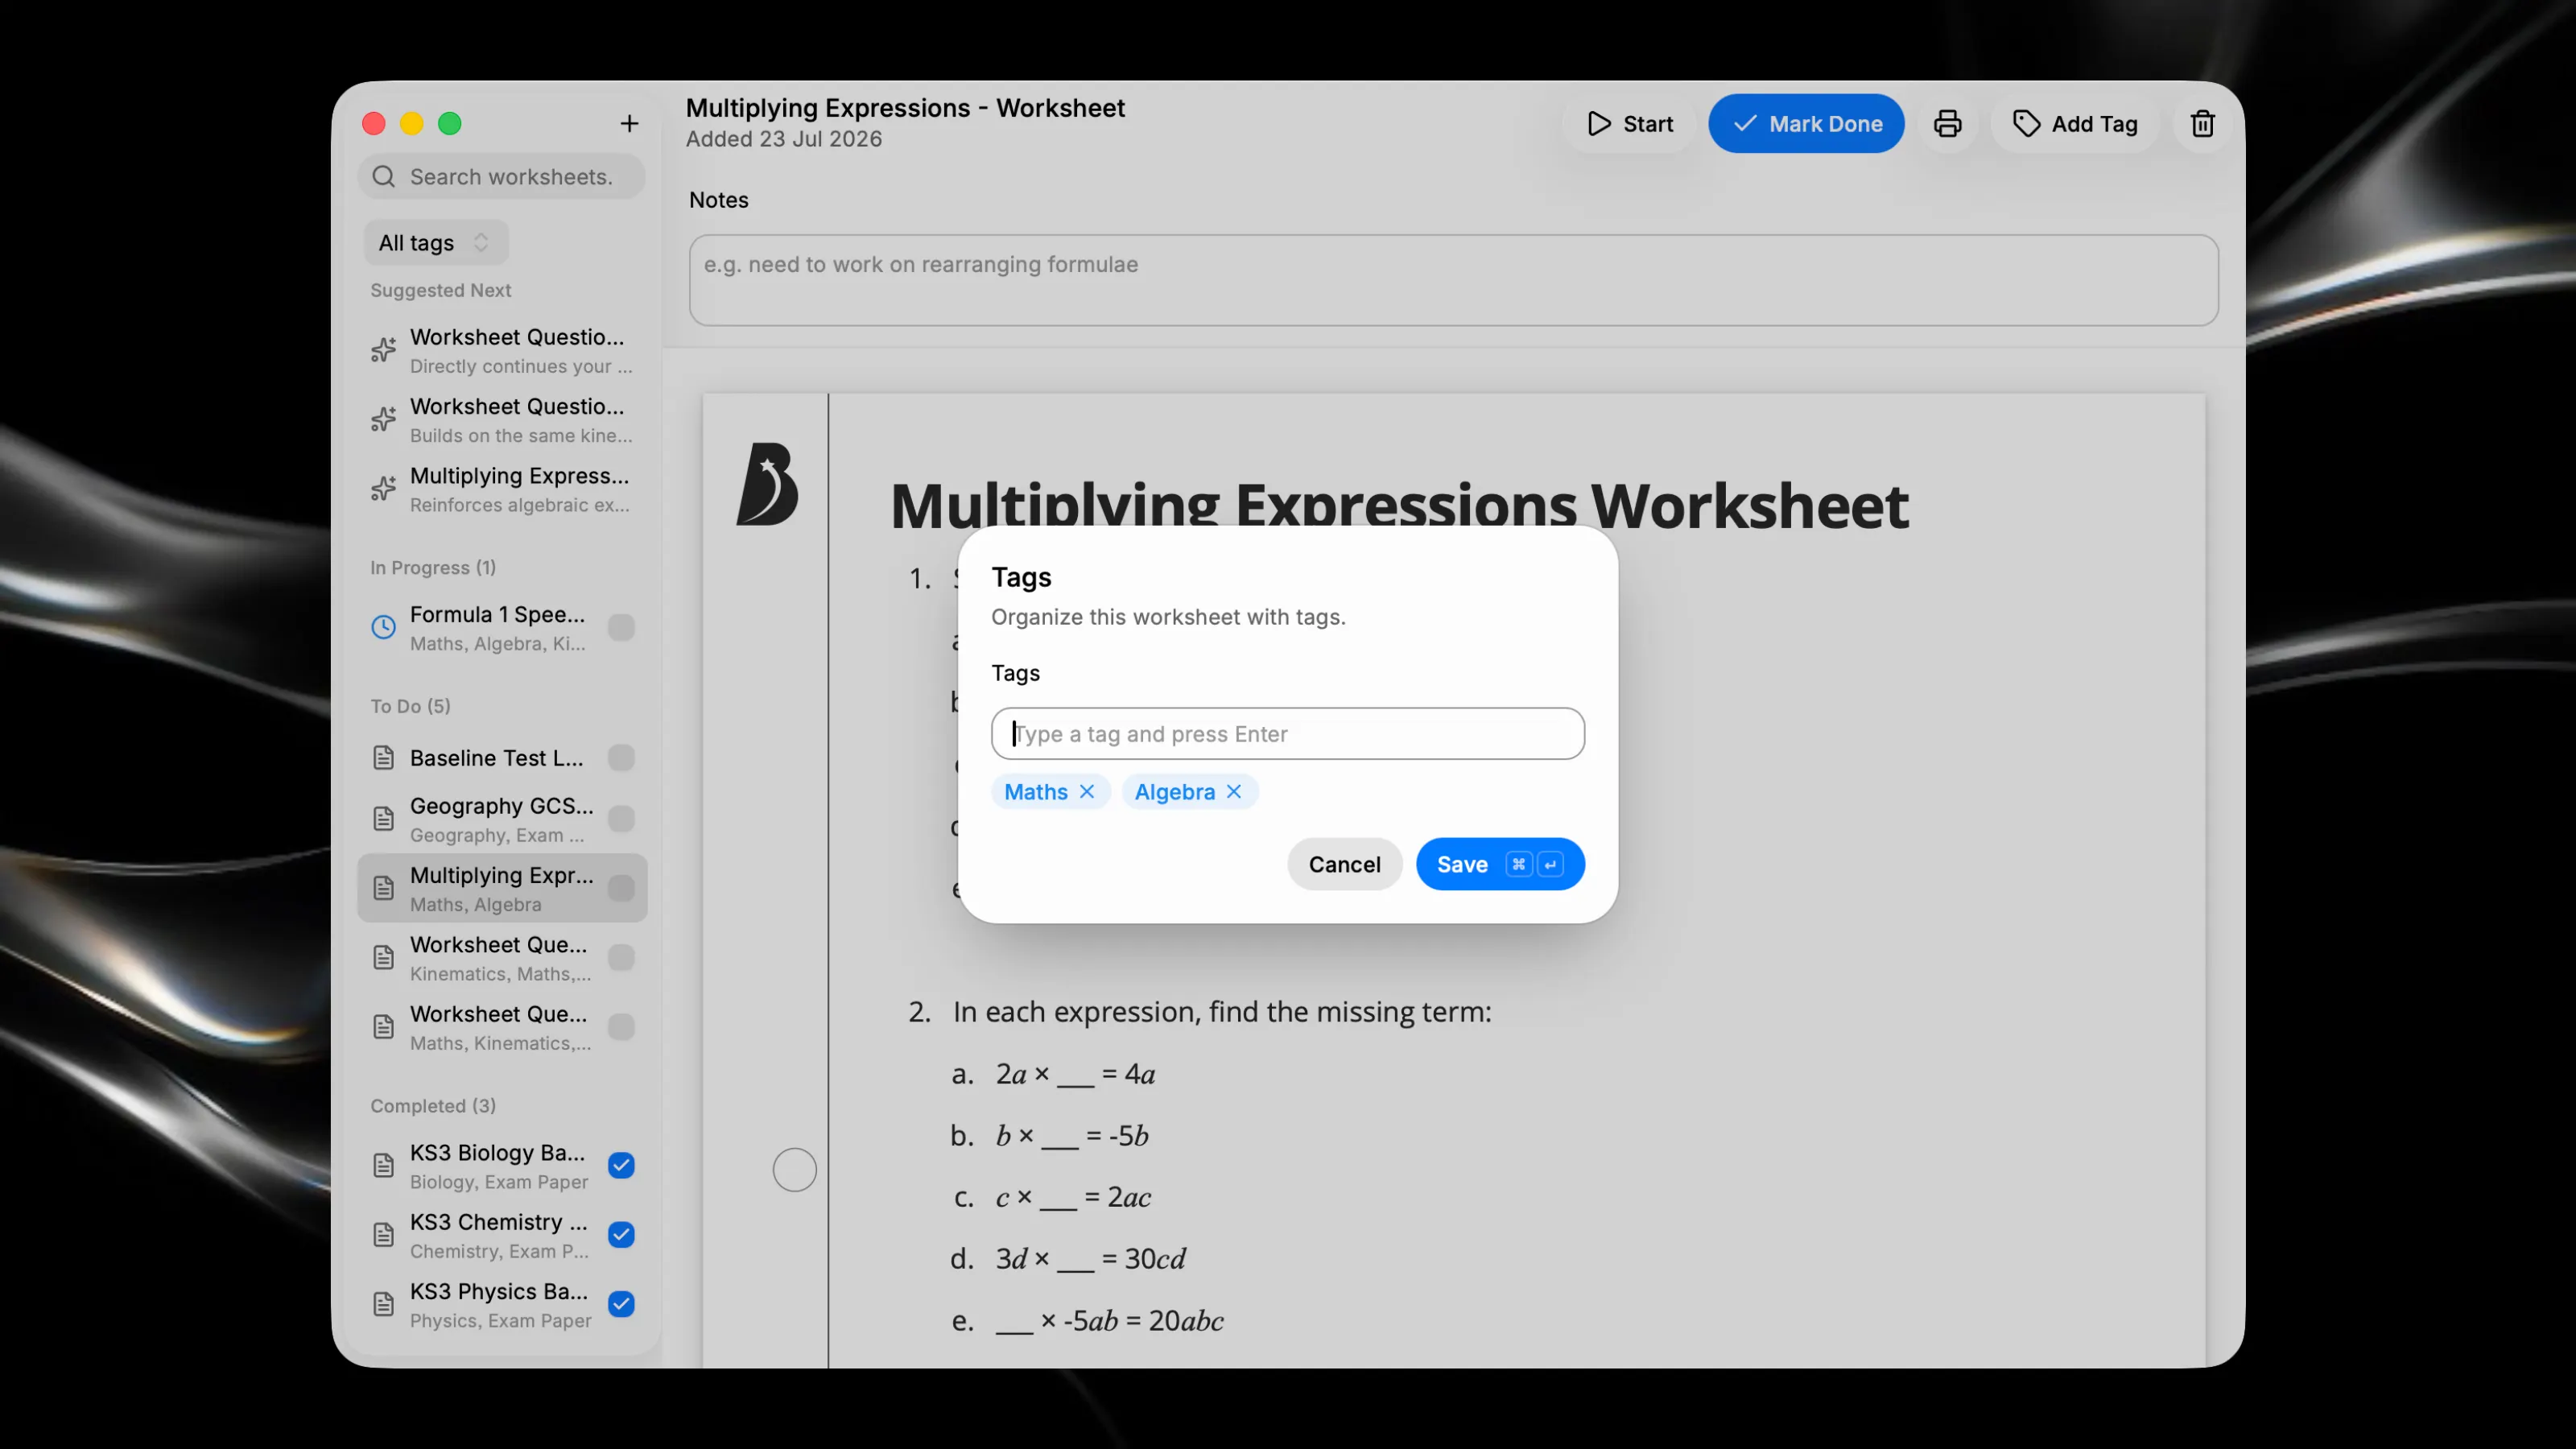Uncheck the KS3 Physics Ba... checkbox
Viewport: 2576px width, 1449px height.
click(621, 1304)
